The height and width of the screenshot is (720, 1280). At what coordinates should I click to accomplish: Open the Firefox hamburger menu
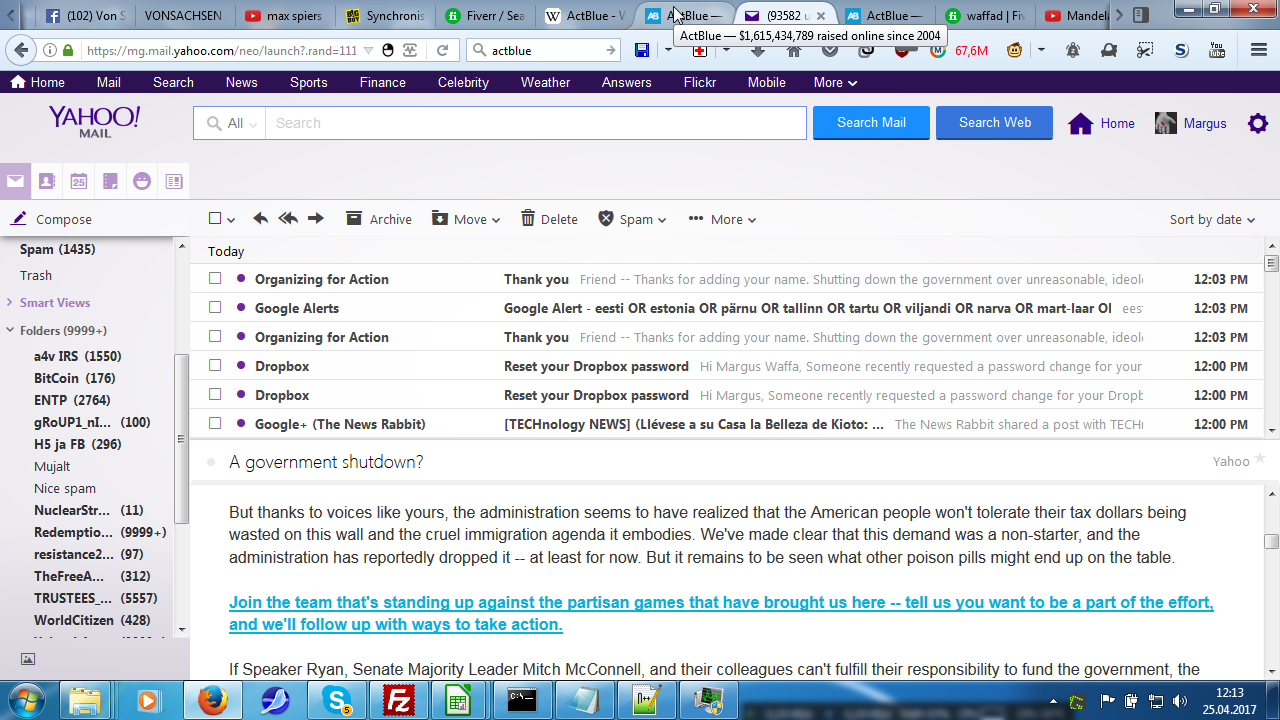point(1259,50)
